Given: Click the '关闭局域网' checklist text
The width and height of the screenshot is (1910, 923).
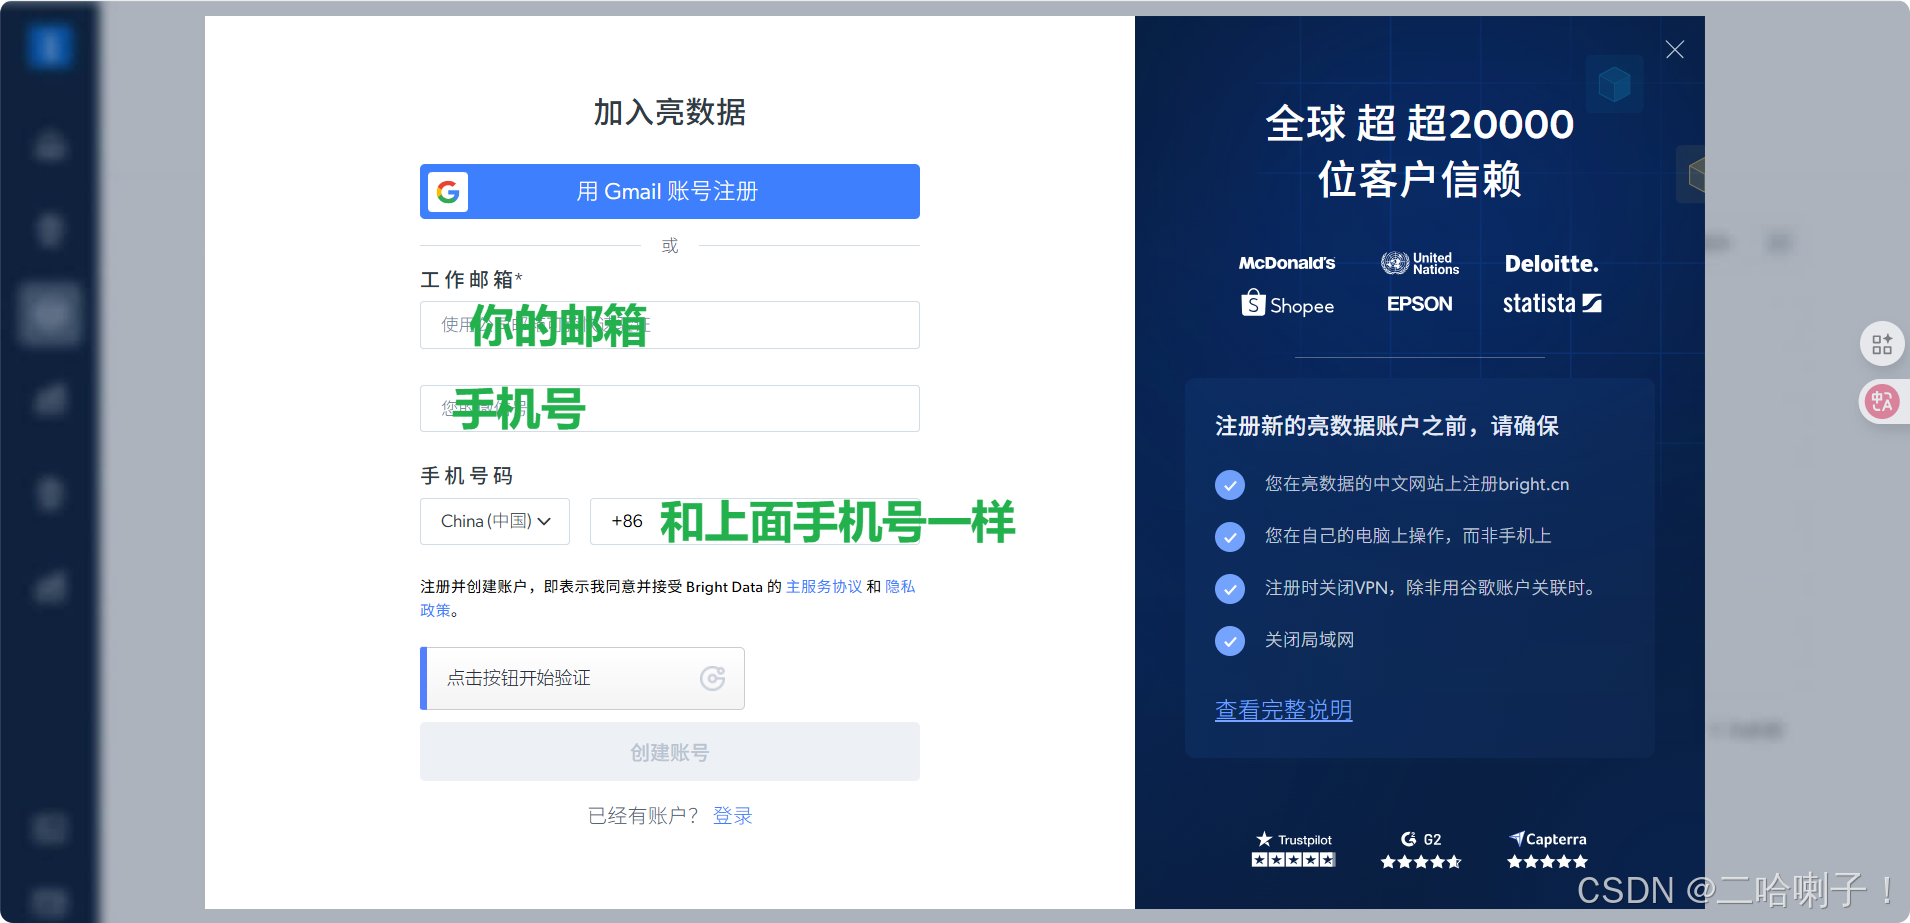Looking at the screenshot, I should point(1309,640).
